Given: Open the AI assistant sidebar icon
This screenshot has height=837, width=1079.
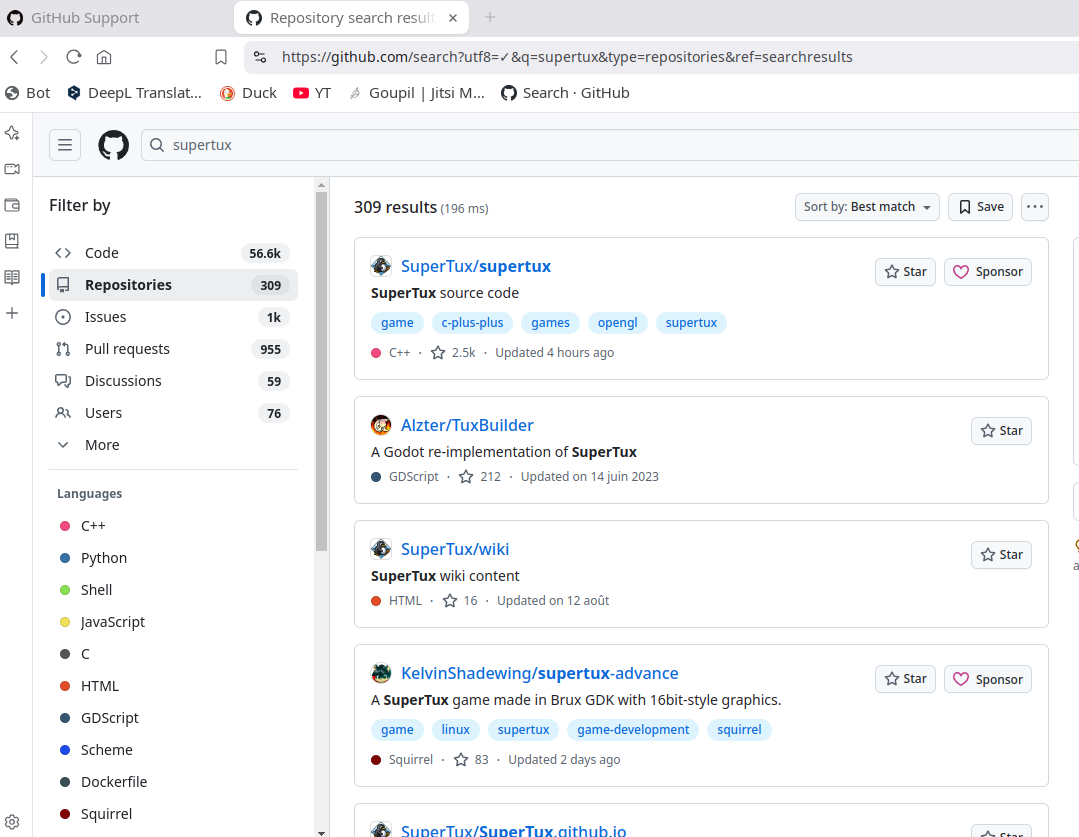Looking at the screenshot, I should 12,133.
